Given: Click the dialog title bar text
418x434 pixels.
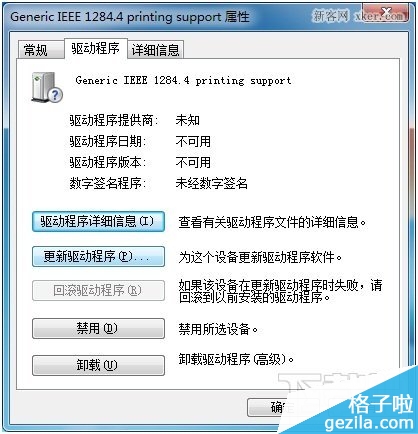Looking at the screenshot, I should (x=130, y=17).
